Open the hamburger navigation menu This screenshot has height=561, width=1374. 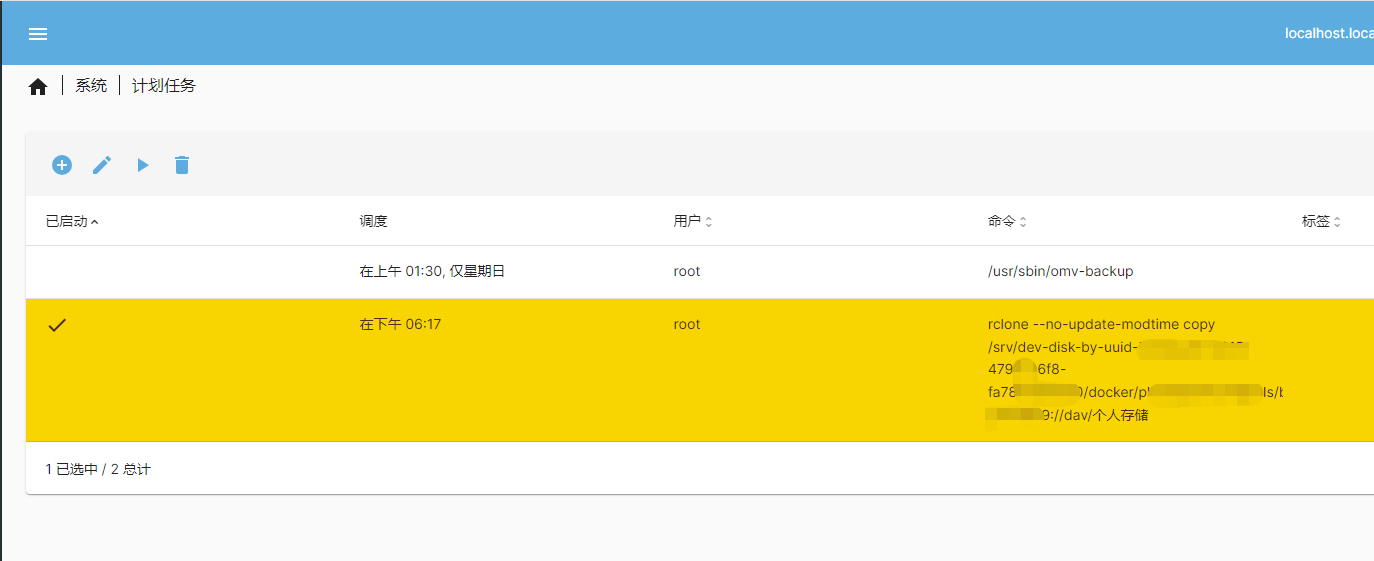[x=38, y=34]
